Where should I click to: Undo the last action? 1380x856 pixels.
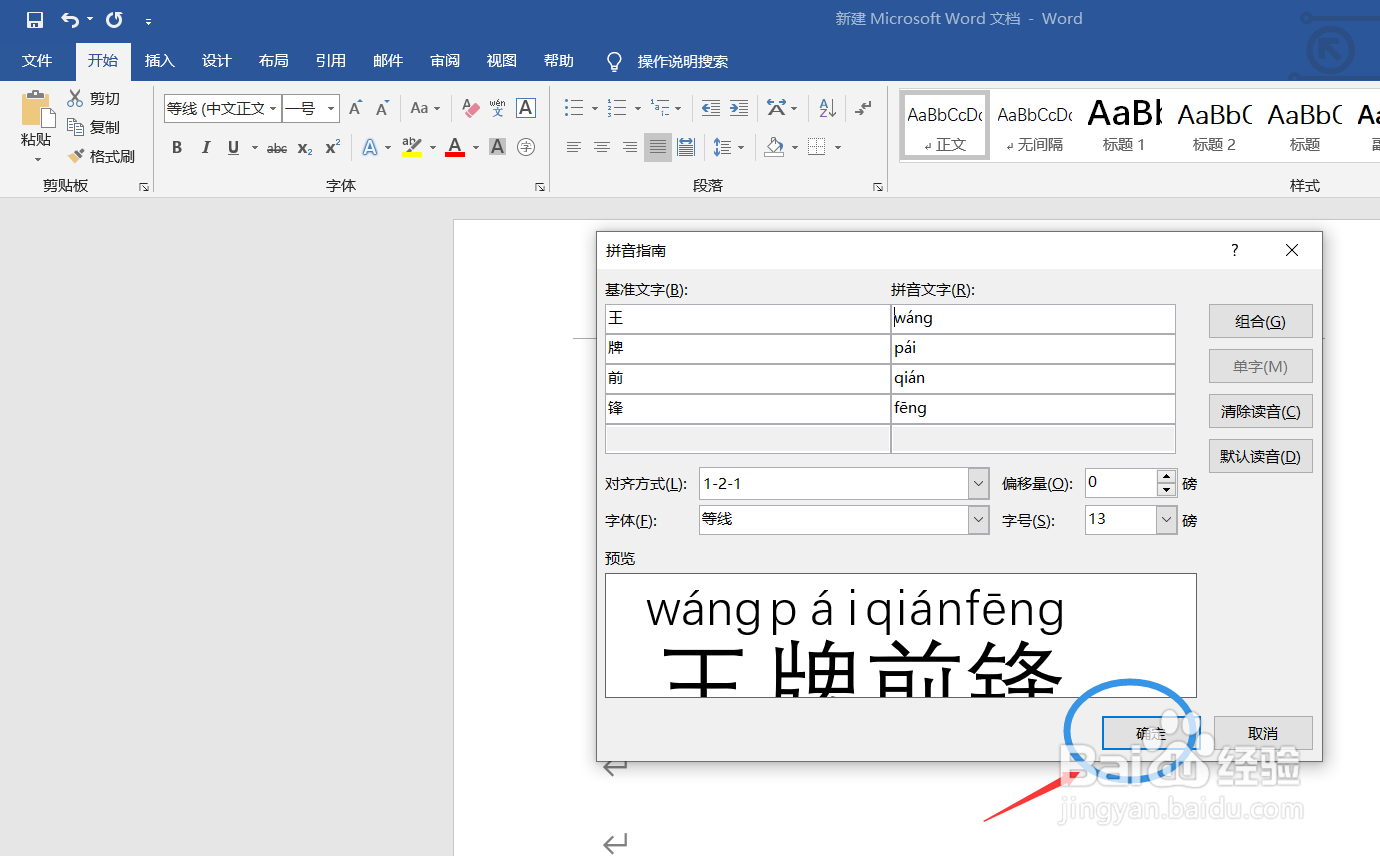[69, 20]
